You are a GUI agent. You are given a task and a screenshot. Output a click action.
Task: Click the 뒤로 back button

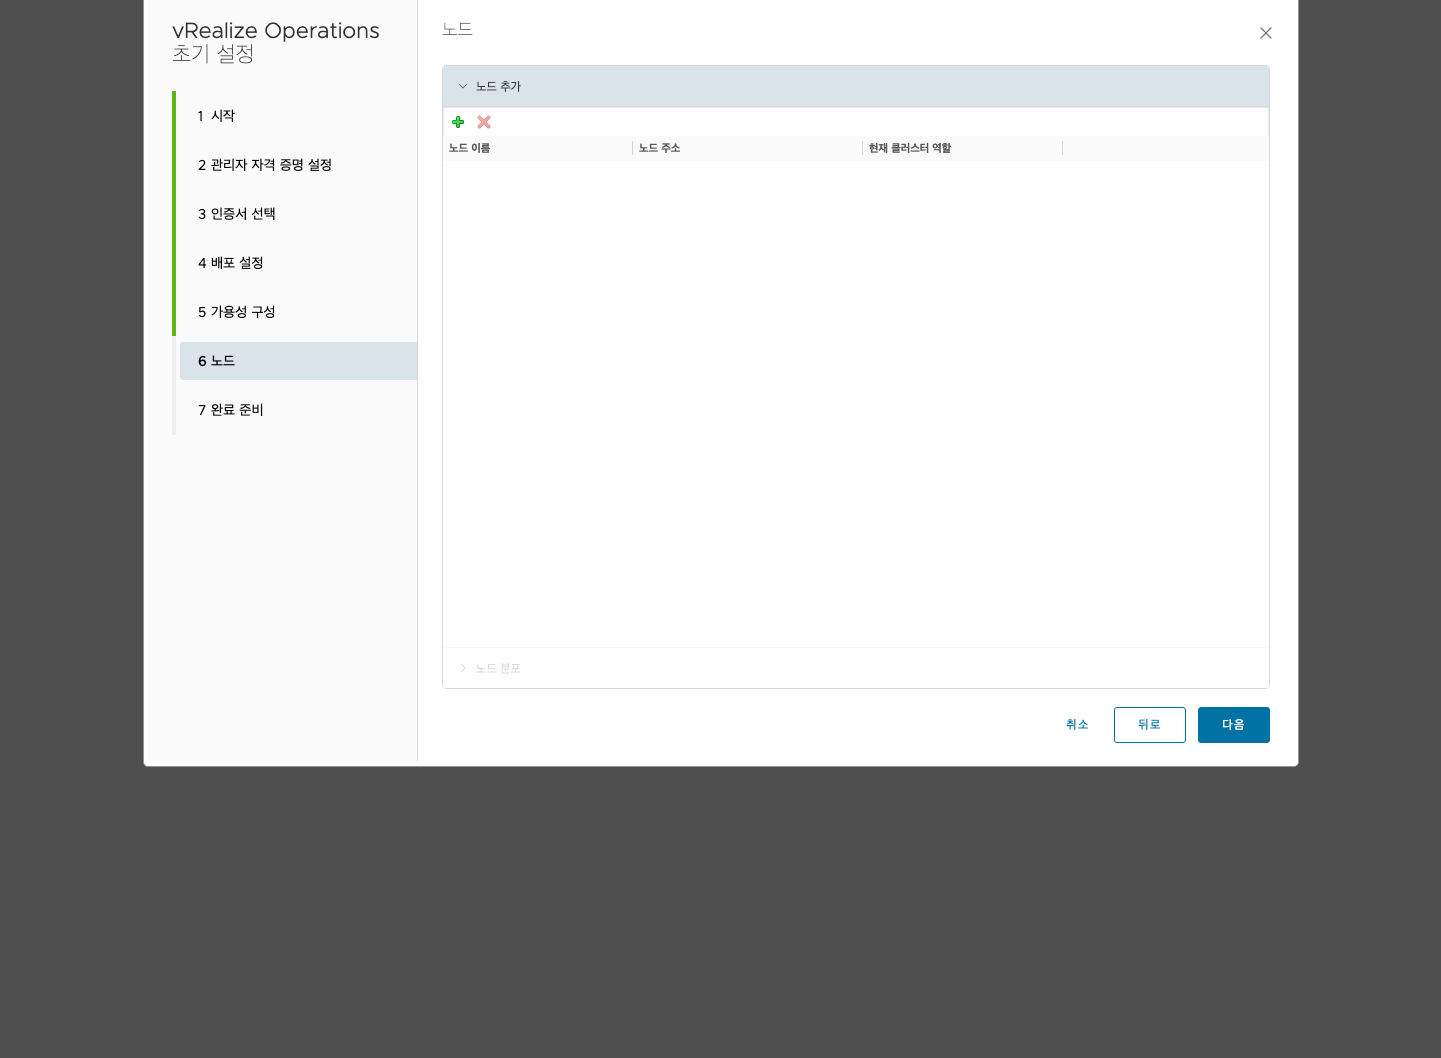(1150, 725)
